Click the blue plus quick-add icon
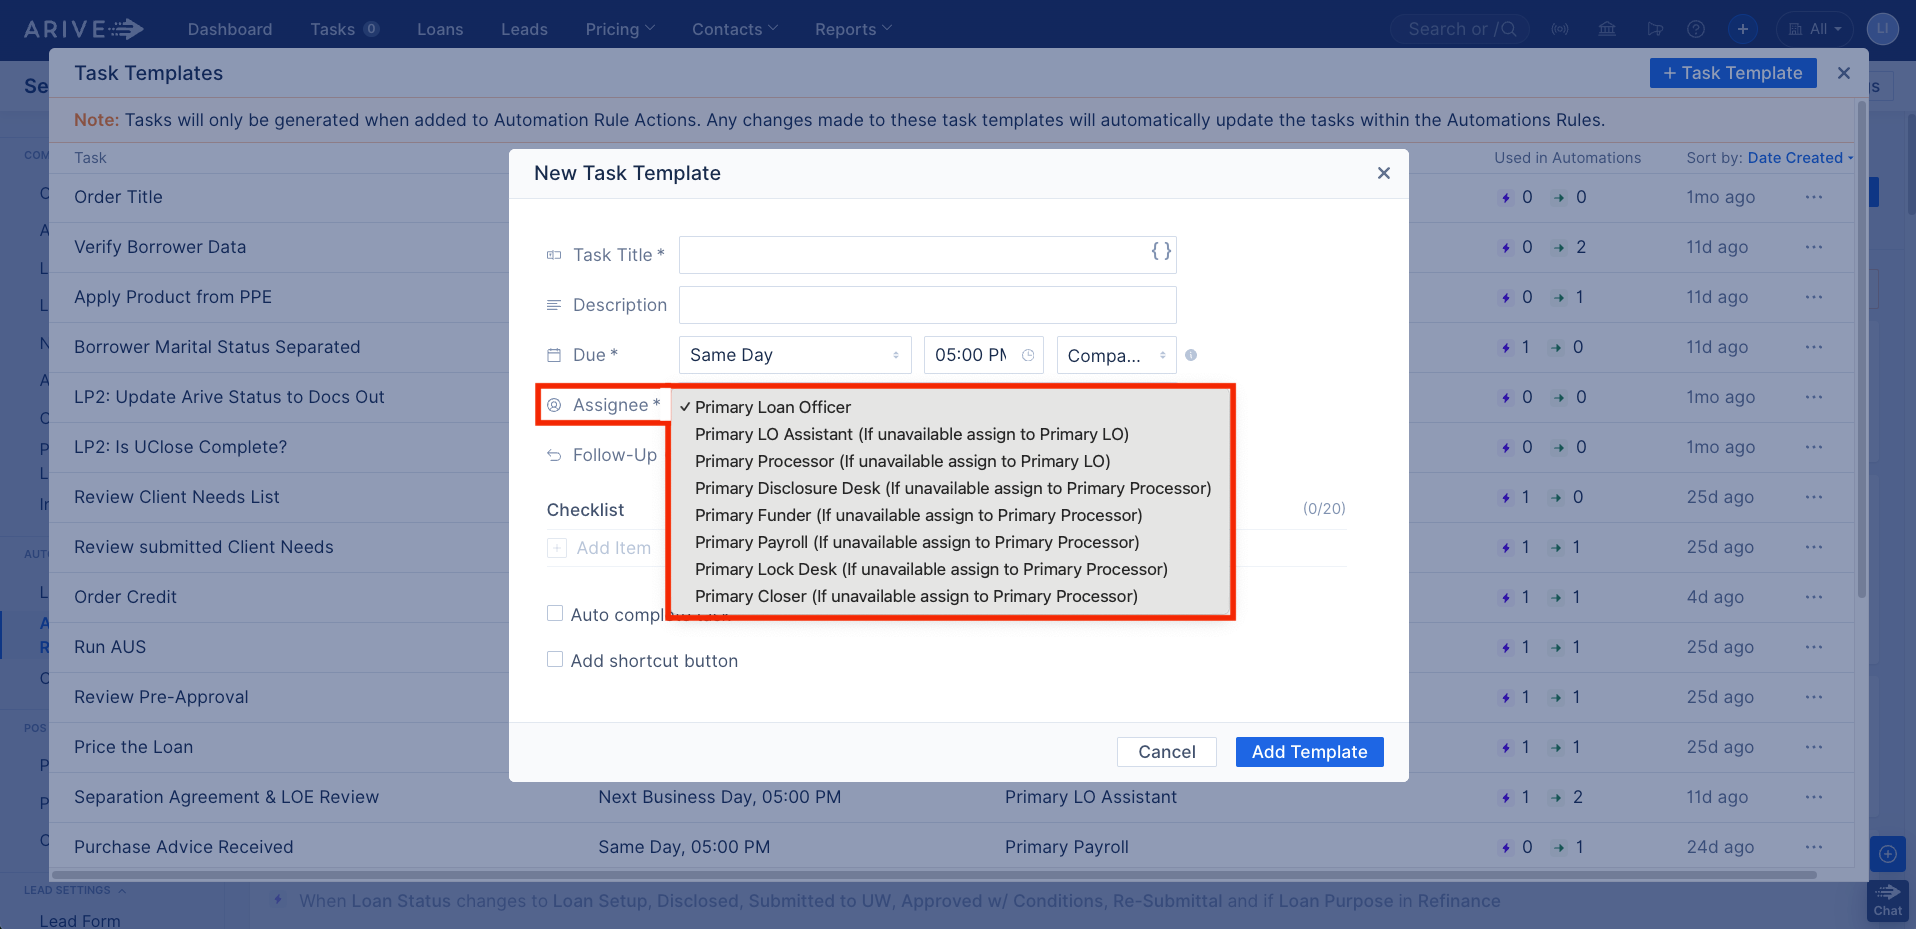The width and height of the screenshot is (1916, 929). (x=1744, y=29)
